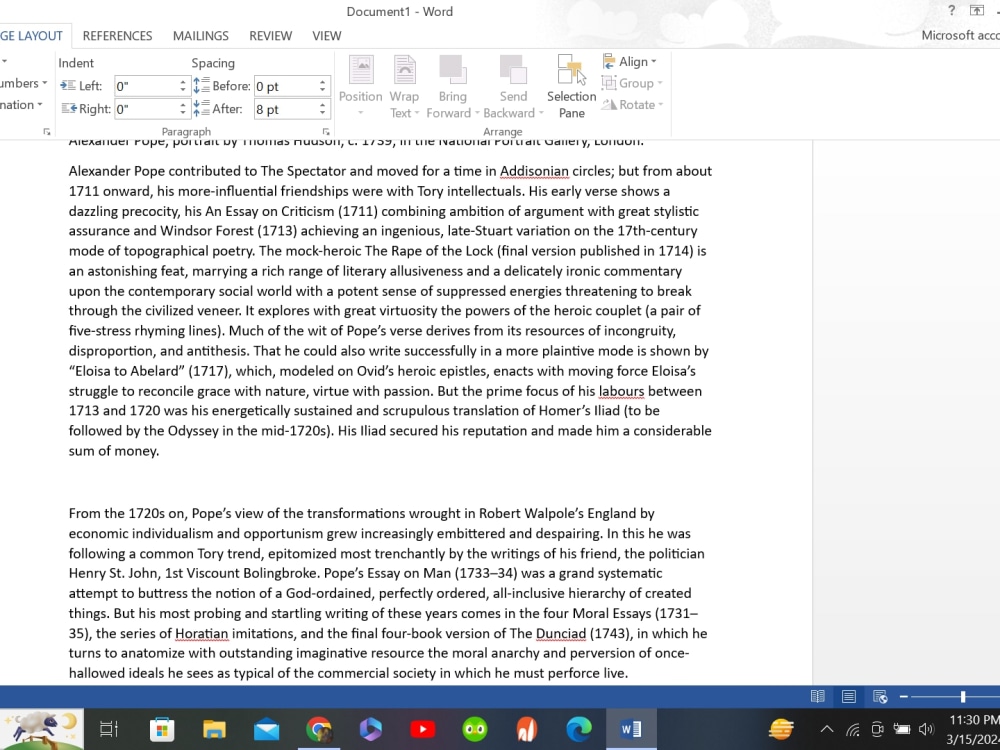Viewport: 1000px width, 750px height.
Task: Click the underlined word labours
Action: click(621, 391)
